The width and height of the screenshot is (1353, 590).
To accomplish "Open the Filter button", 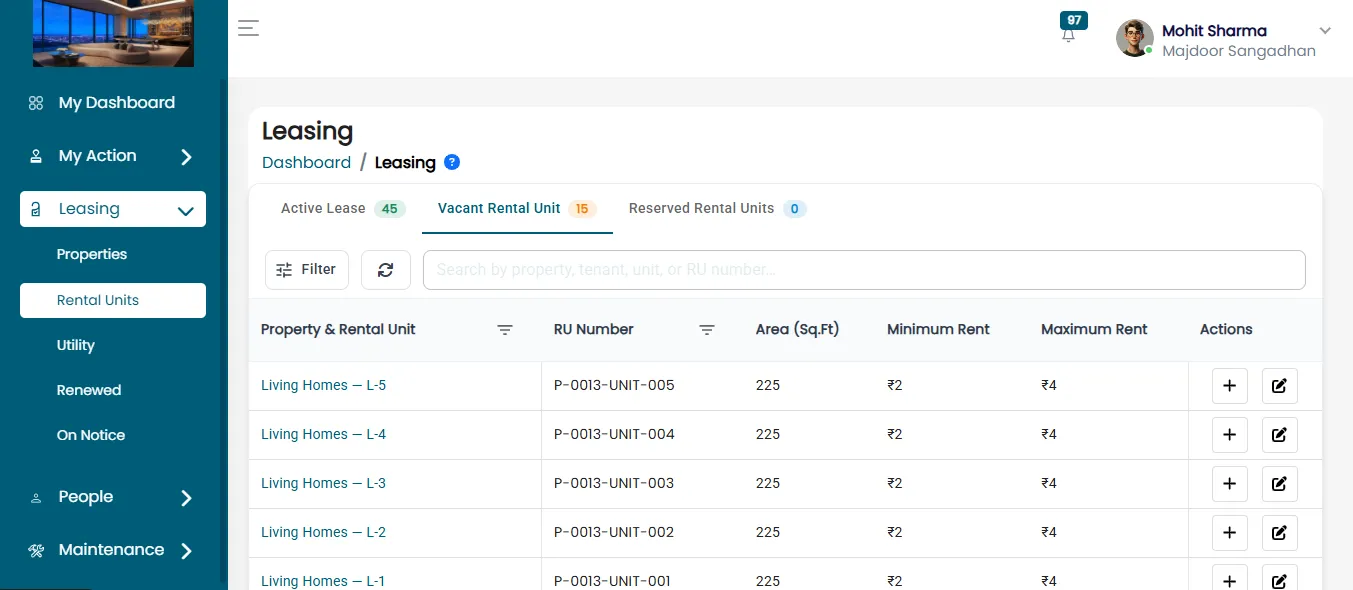I will point(307,270).
